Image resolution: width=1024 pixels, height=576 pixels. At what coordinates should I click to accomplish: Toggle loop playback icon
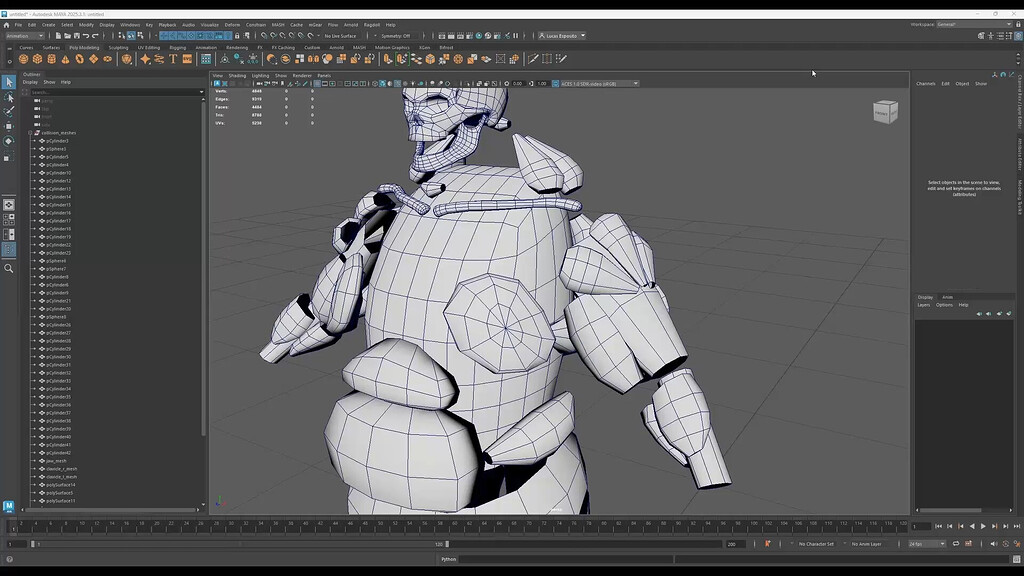955,543
